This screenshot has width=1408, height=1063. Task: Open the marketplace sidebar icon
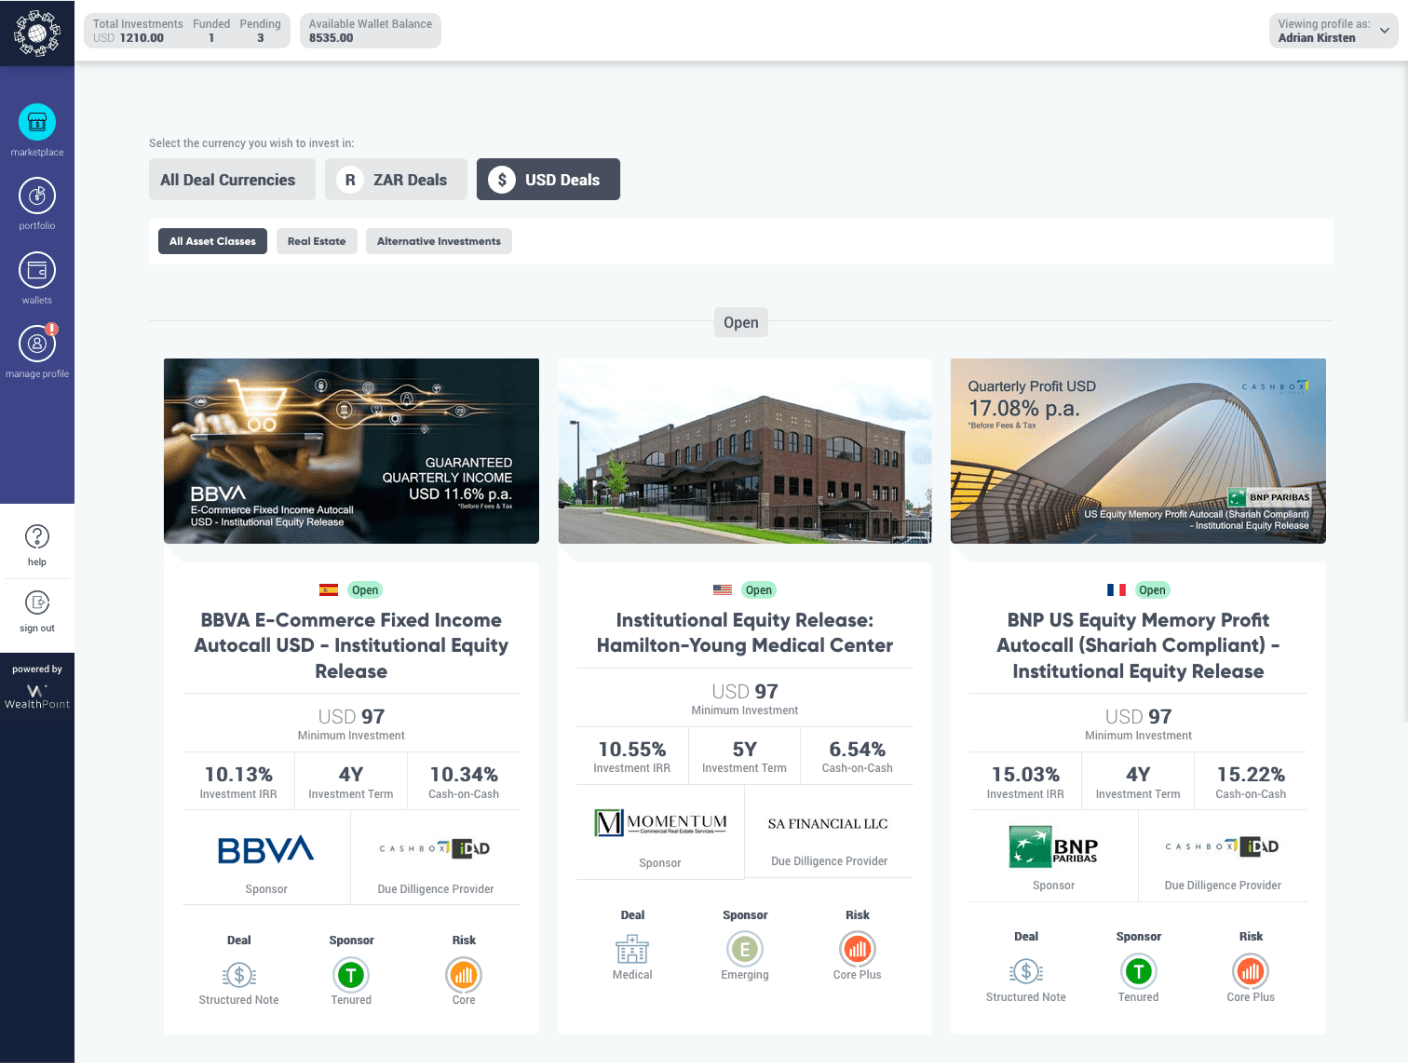point(37,122)
